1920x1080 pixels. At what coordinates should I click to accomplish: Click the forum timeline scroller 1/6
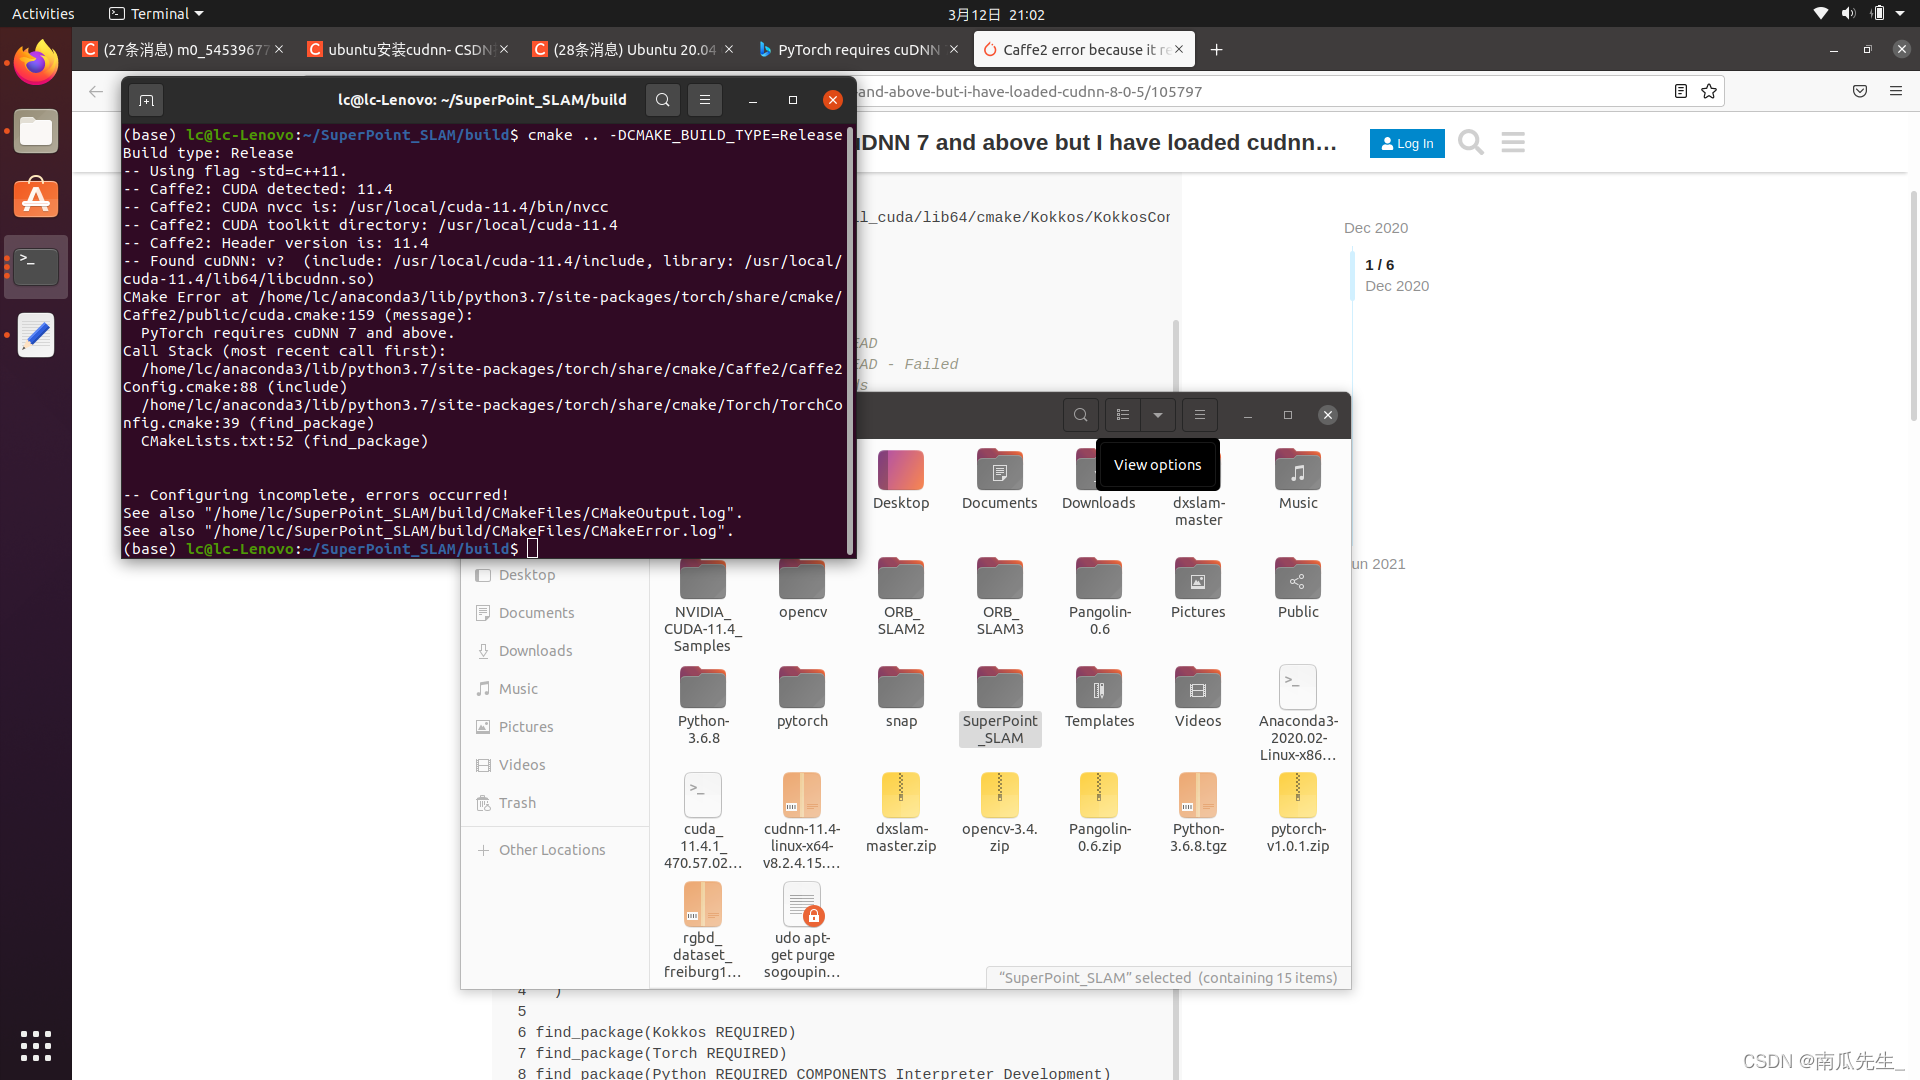1379,265
